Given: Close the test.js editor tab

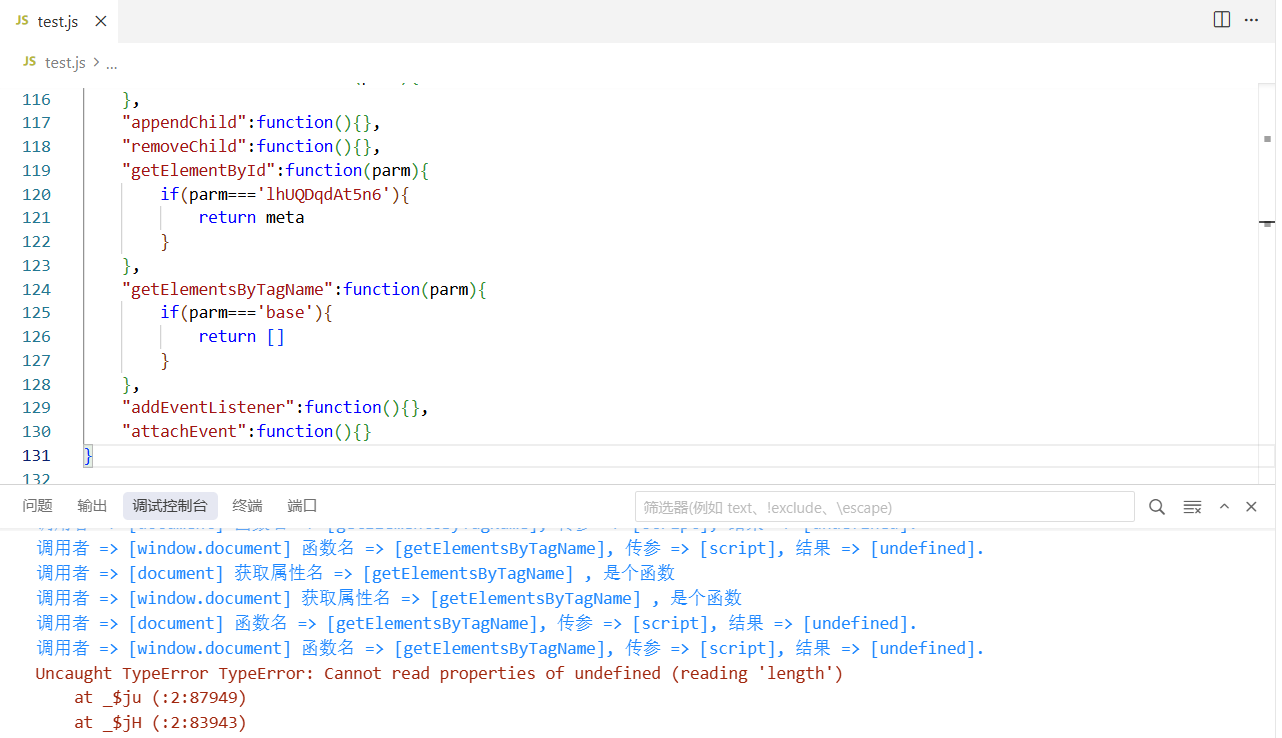Looking at the screenshot, I should click(100, 22).
